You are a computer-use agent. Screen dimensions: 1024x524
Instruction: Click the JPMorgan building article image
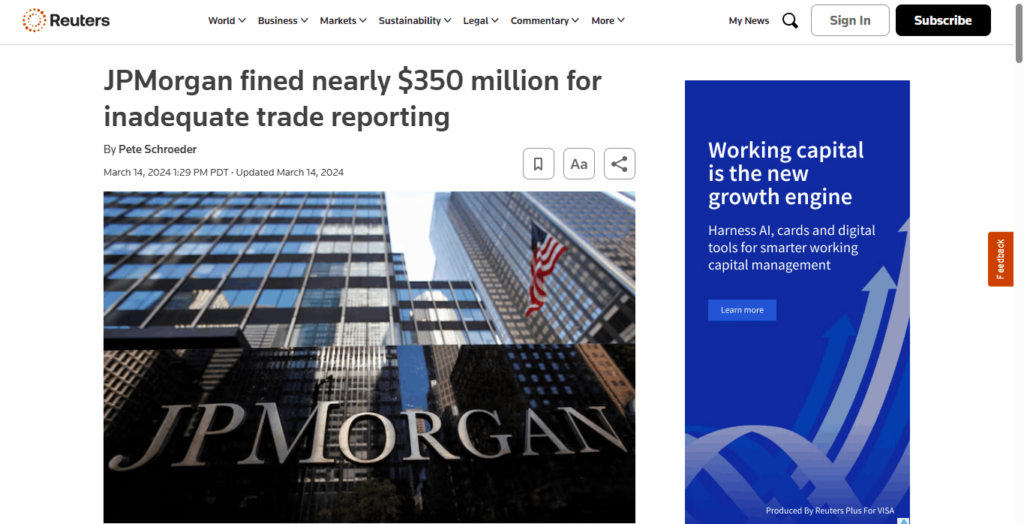[x=369, y=357]
